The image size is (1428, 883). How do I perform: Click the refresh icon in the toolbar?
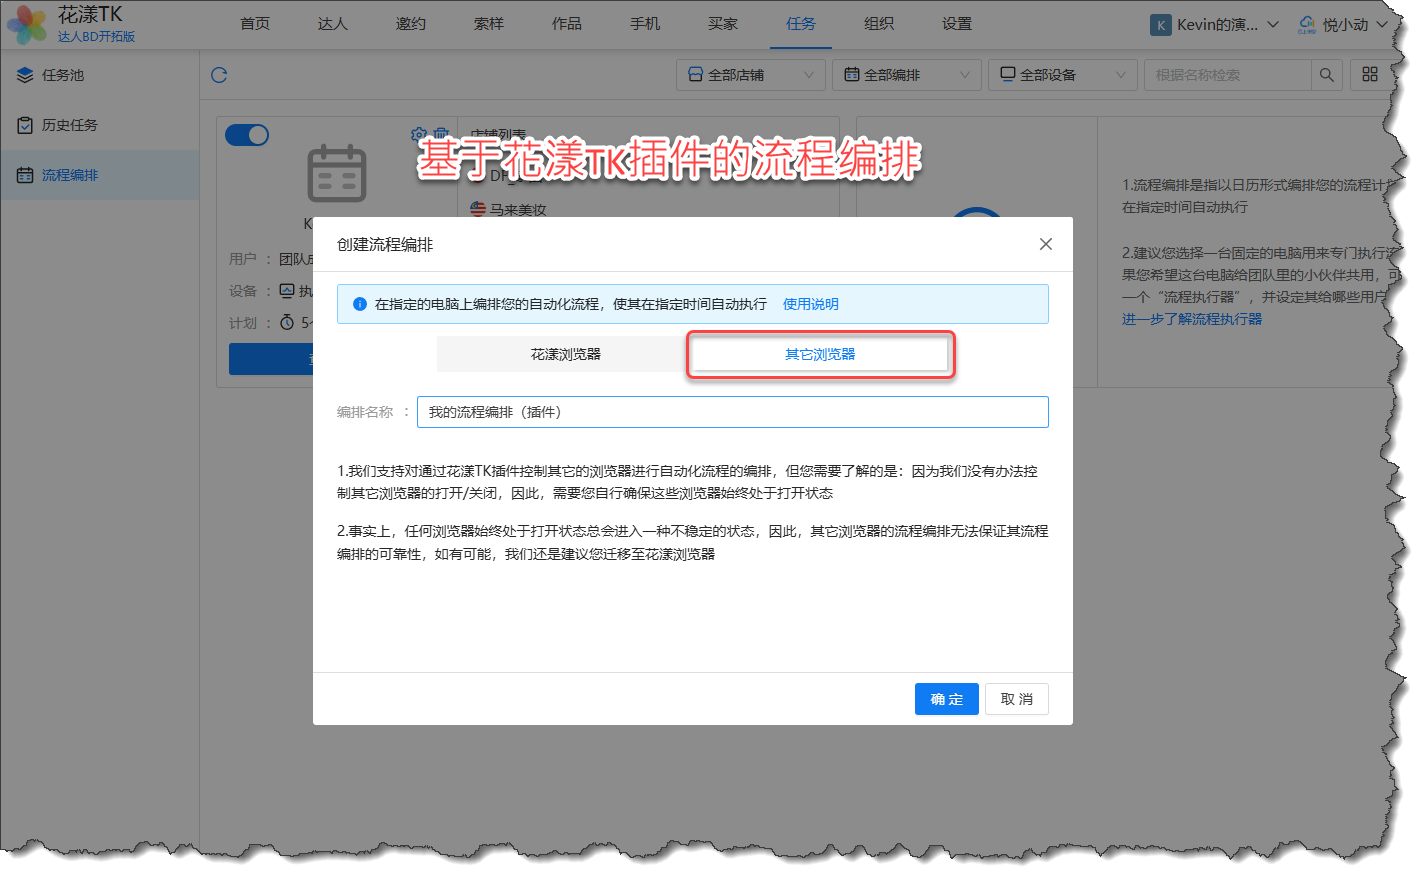[219, 75]
